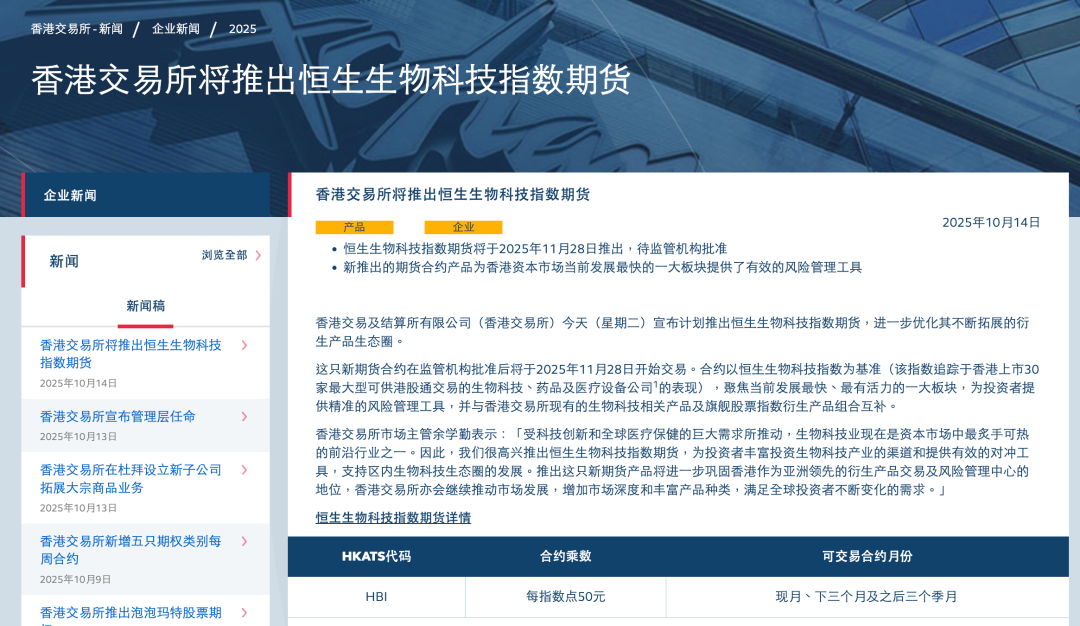Screen dimensions: 1080x626
Task: Select 2025 in the breadcrumb trail
Action: pyautogui.click(x=243, y=29)
